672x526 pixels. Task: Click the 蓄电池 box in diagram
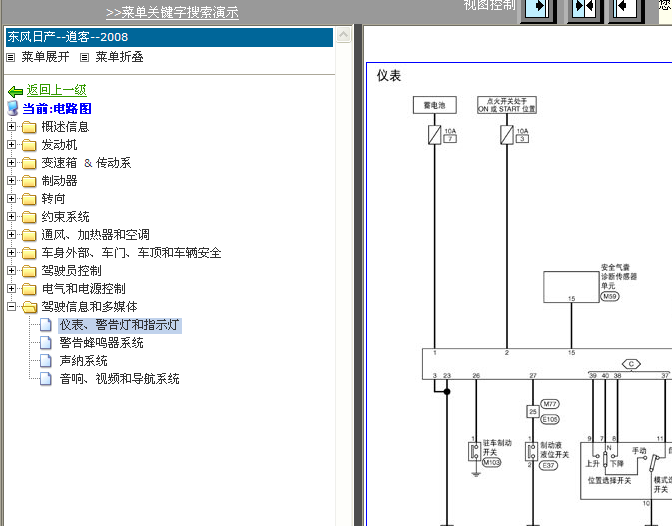click(435, 105)
